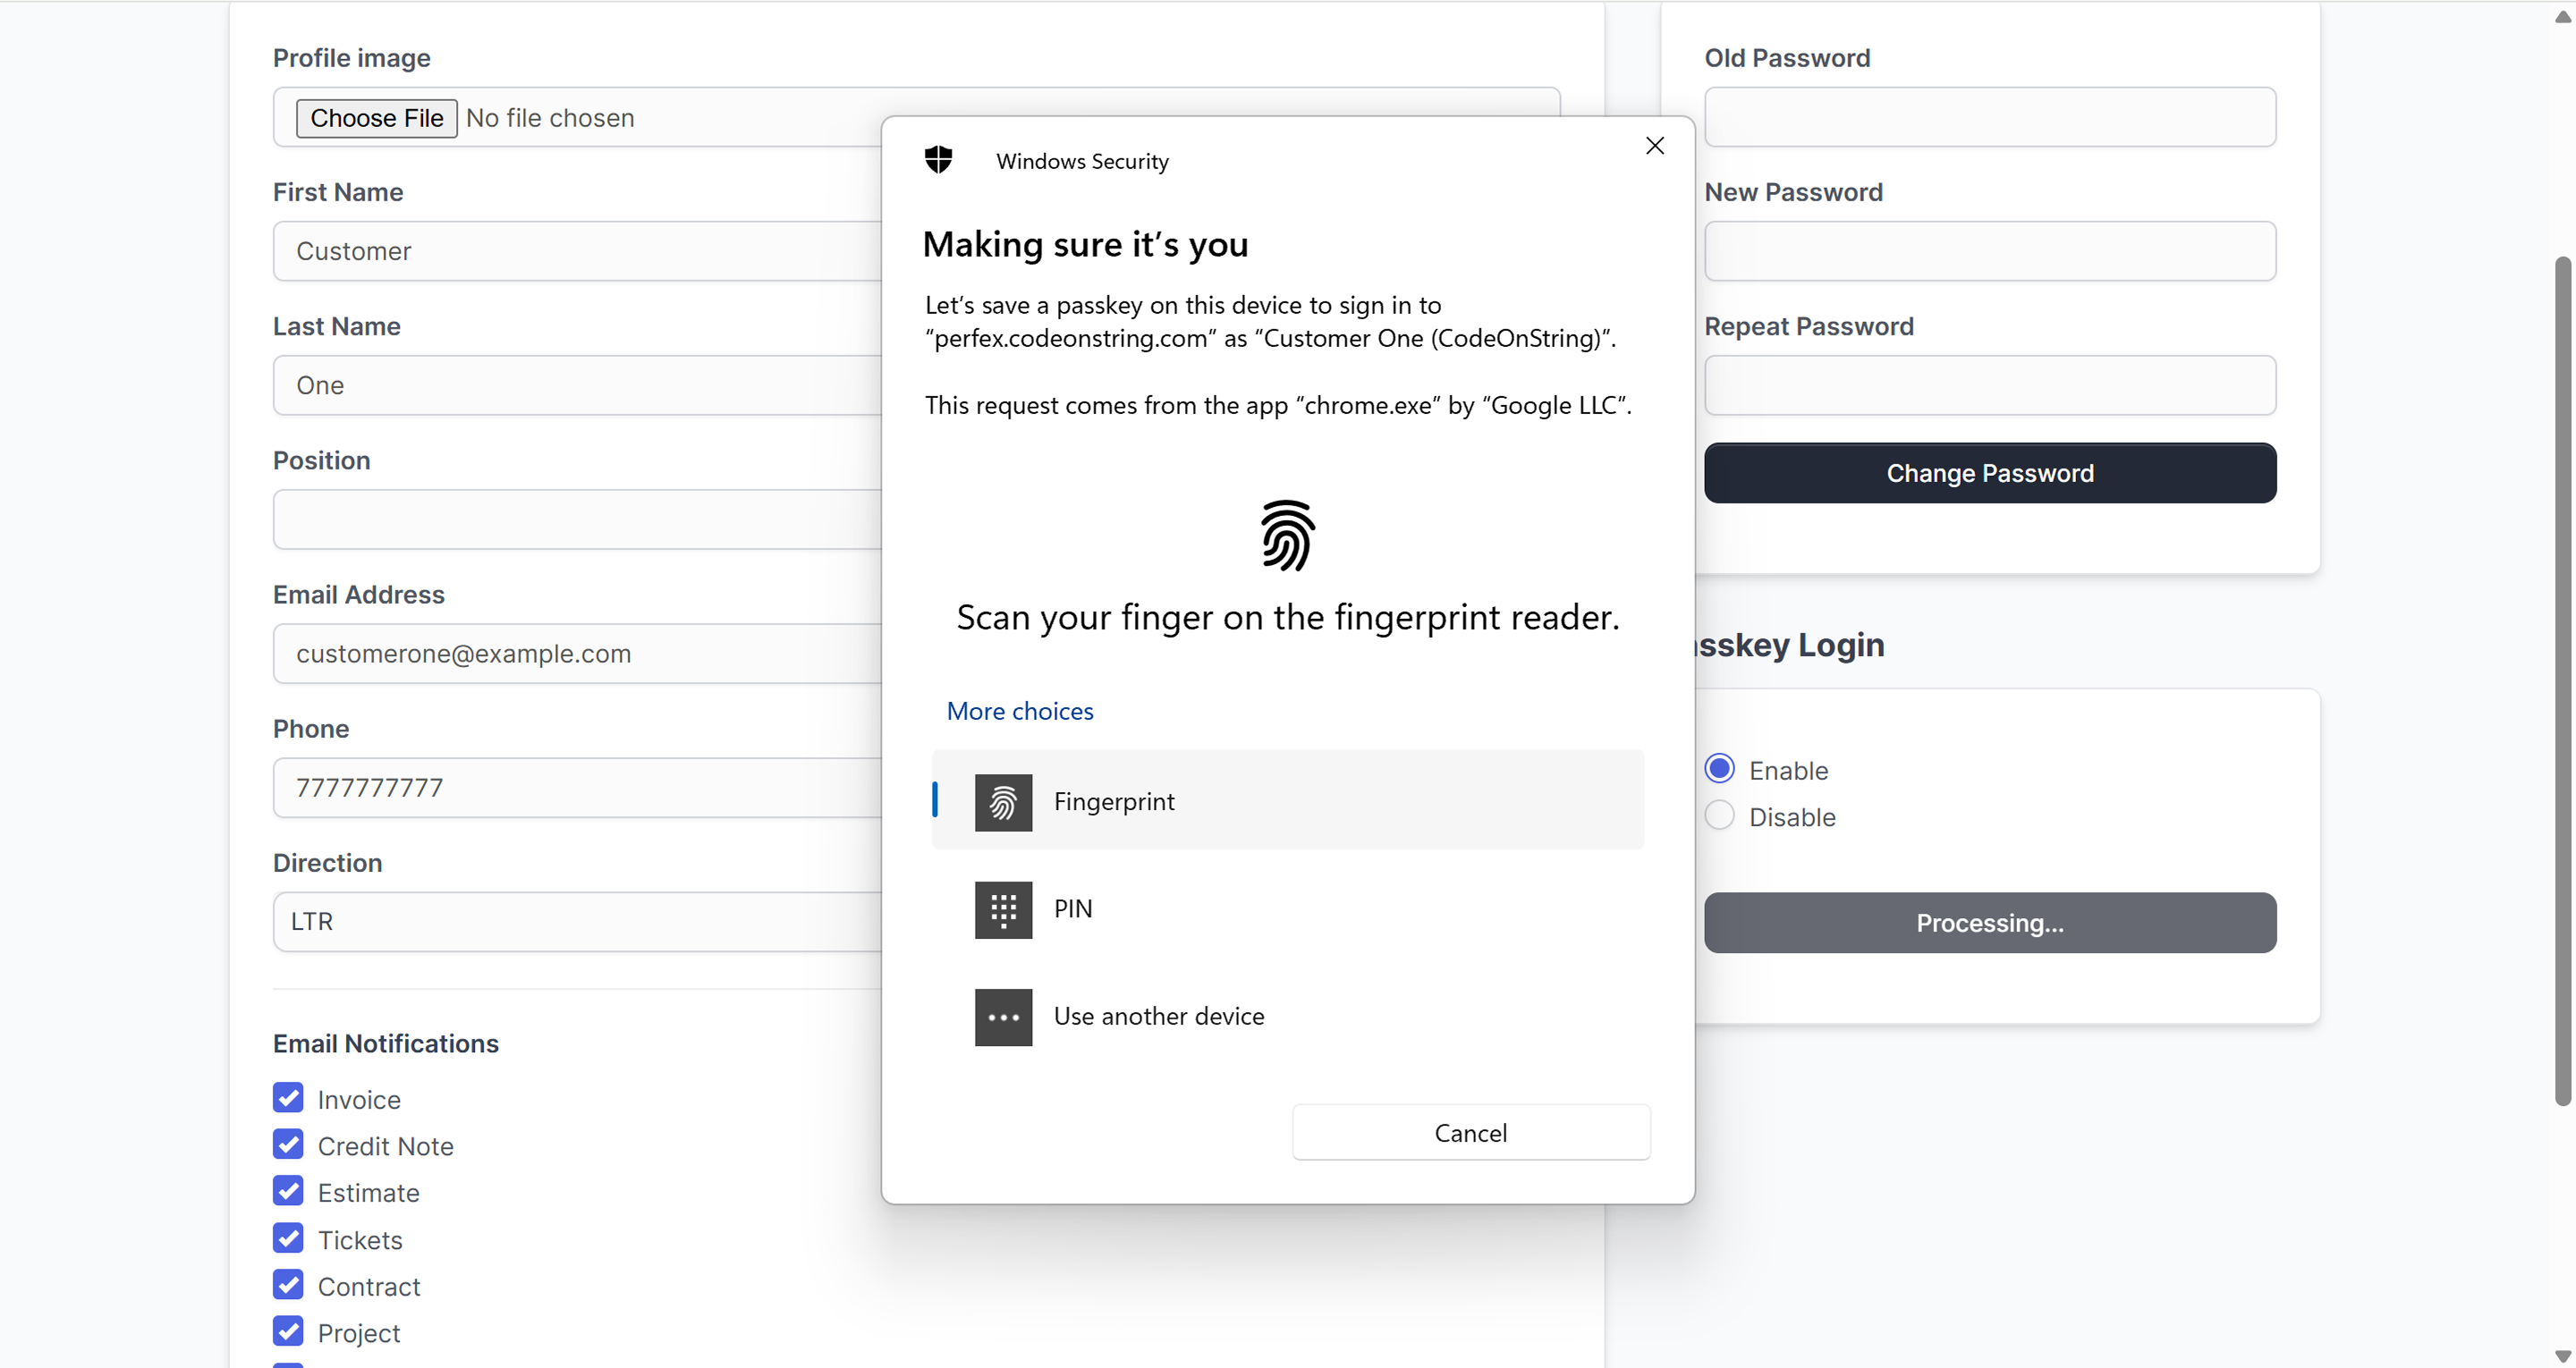Click the large fingerprint scan graphic
The height and width of the screenshot is (1368, 2576).
pyautogui.click(x=1287, y=536)
